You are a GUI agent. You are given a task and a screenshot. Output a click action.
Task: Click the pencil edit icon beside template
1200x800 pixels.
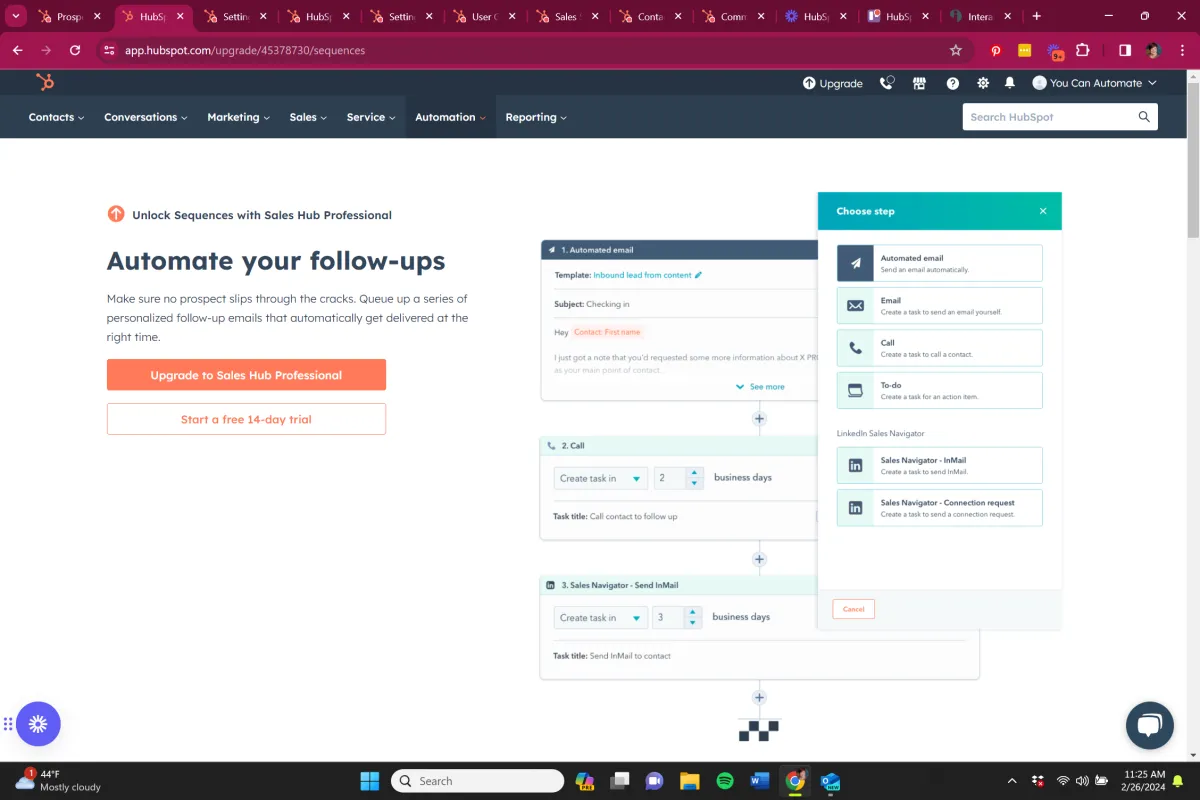pyautogui.click(x=699, y=275)
